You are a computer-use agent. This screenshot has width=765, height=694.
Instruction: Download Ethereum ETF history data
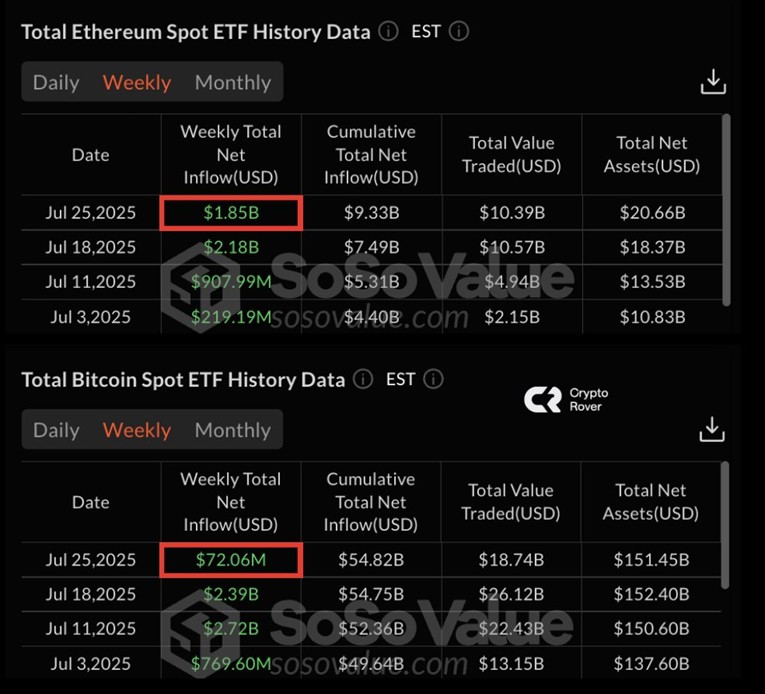(713, 82)
